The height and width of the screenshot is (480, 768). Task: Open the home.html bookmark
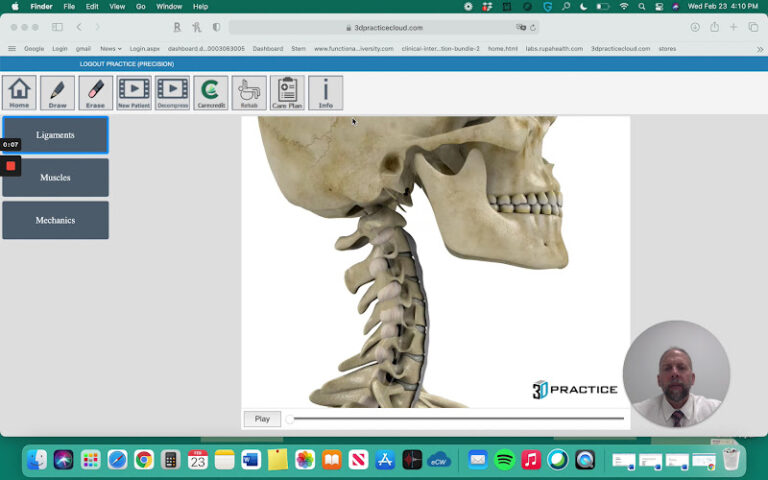click(x=503, y=48)
